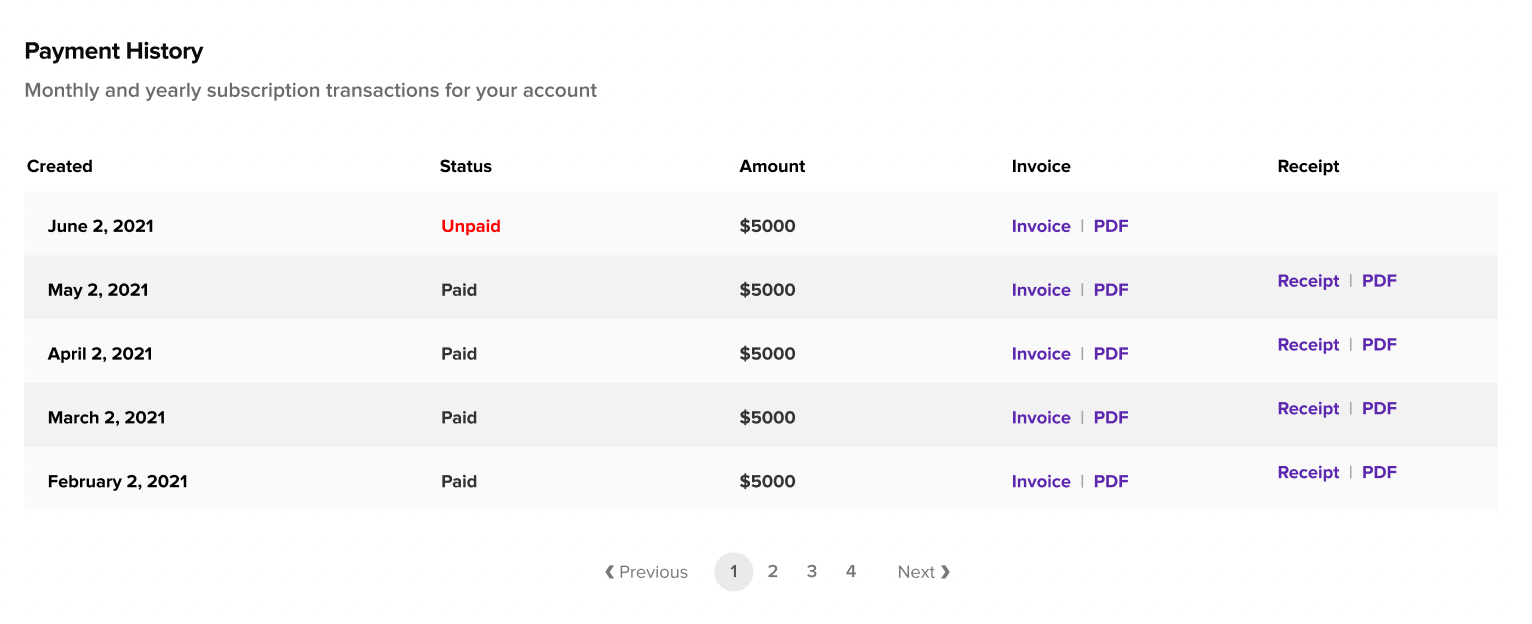Open the Invoice for April 2, 2021
Screen dimensions: 1532x624
(1041, 353)
